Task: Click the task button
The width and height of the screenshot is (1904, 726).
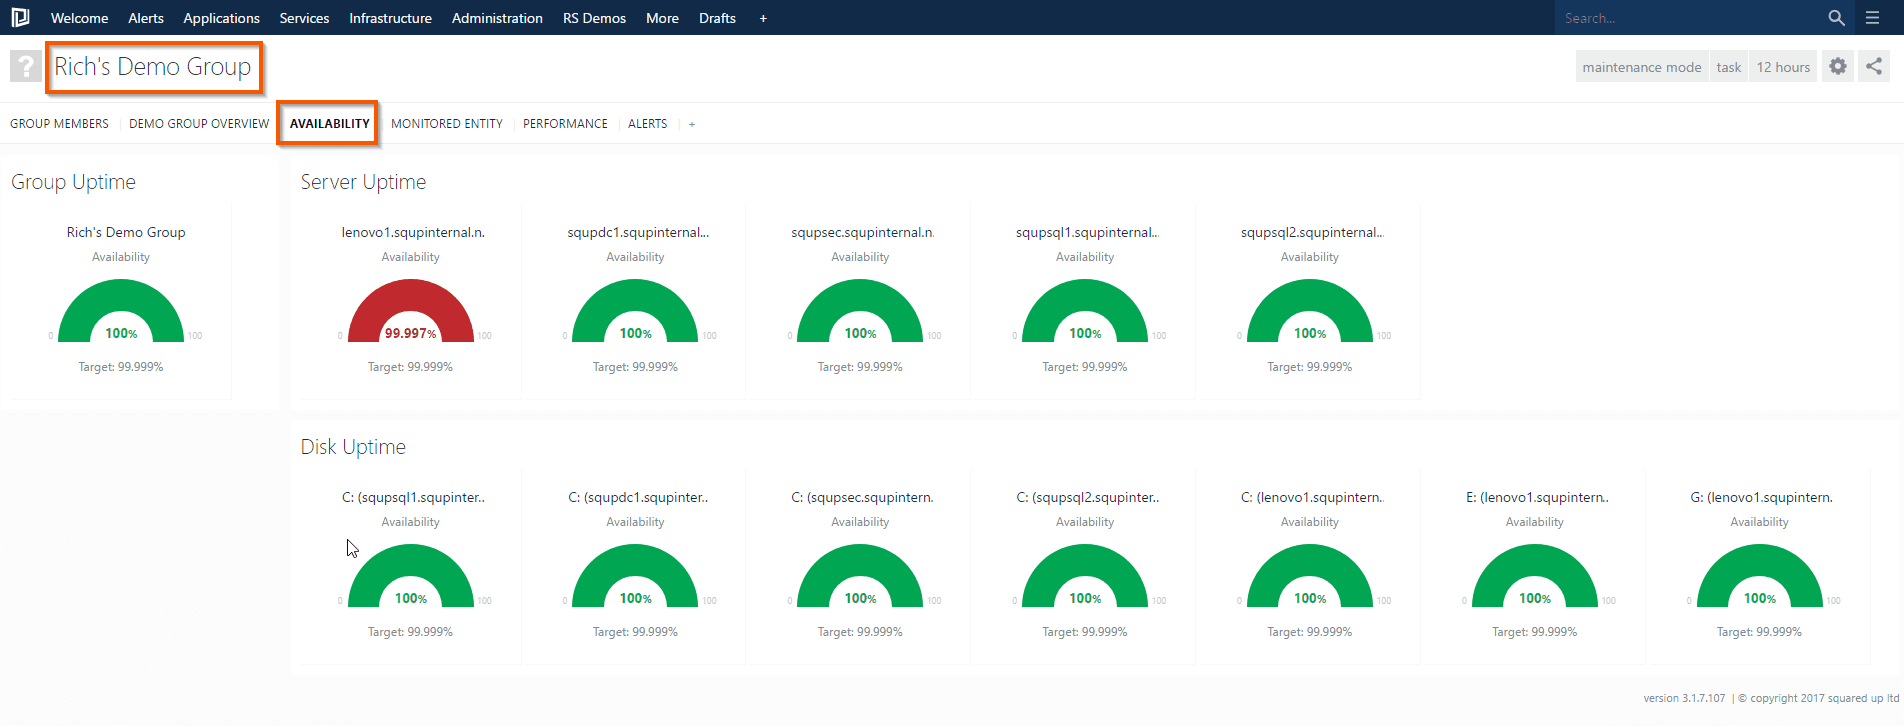Action: coord(1728,67)
